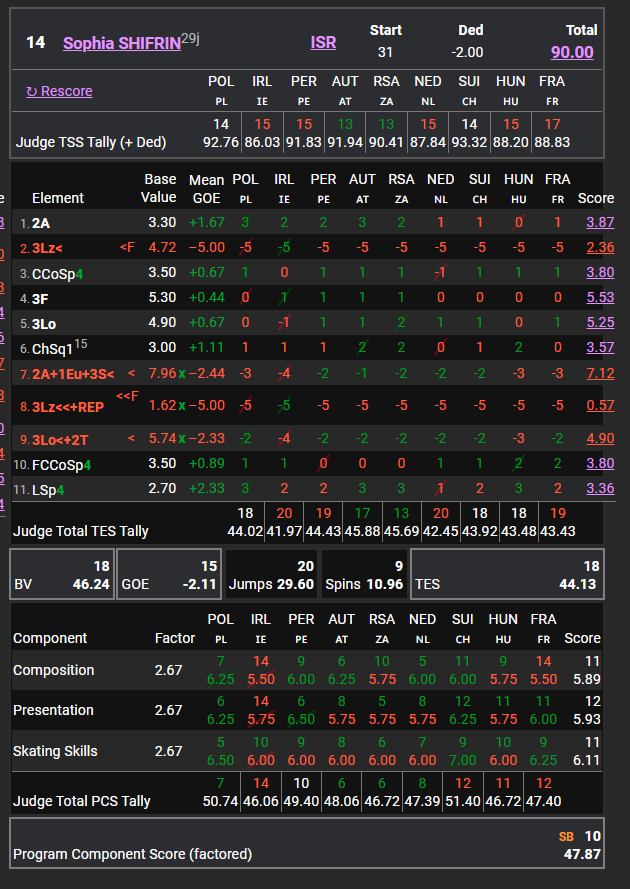The image size is (630, 889).
Task: Click the Rescore refresh icon
Action: 32,92
